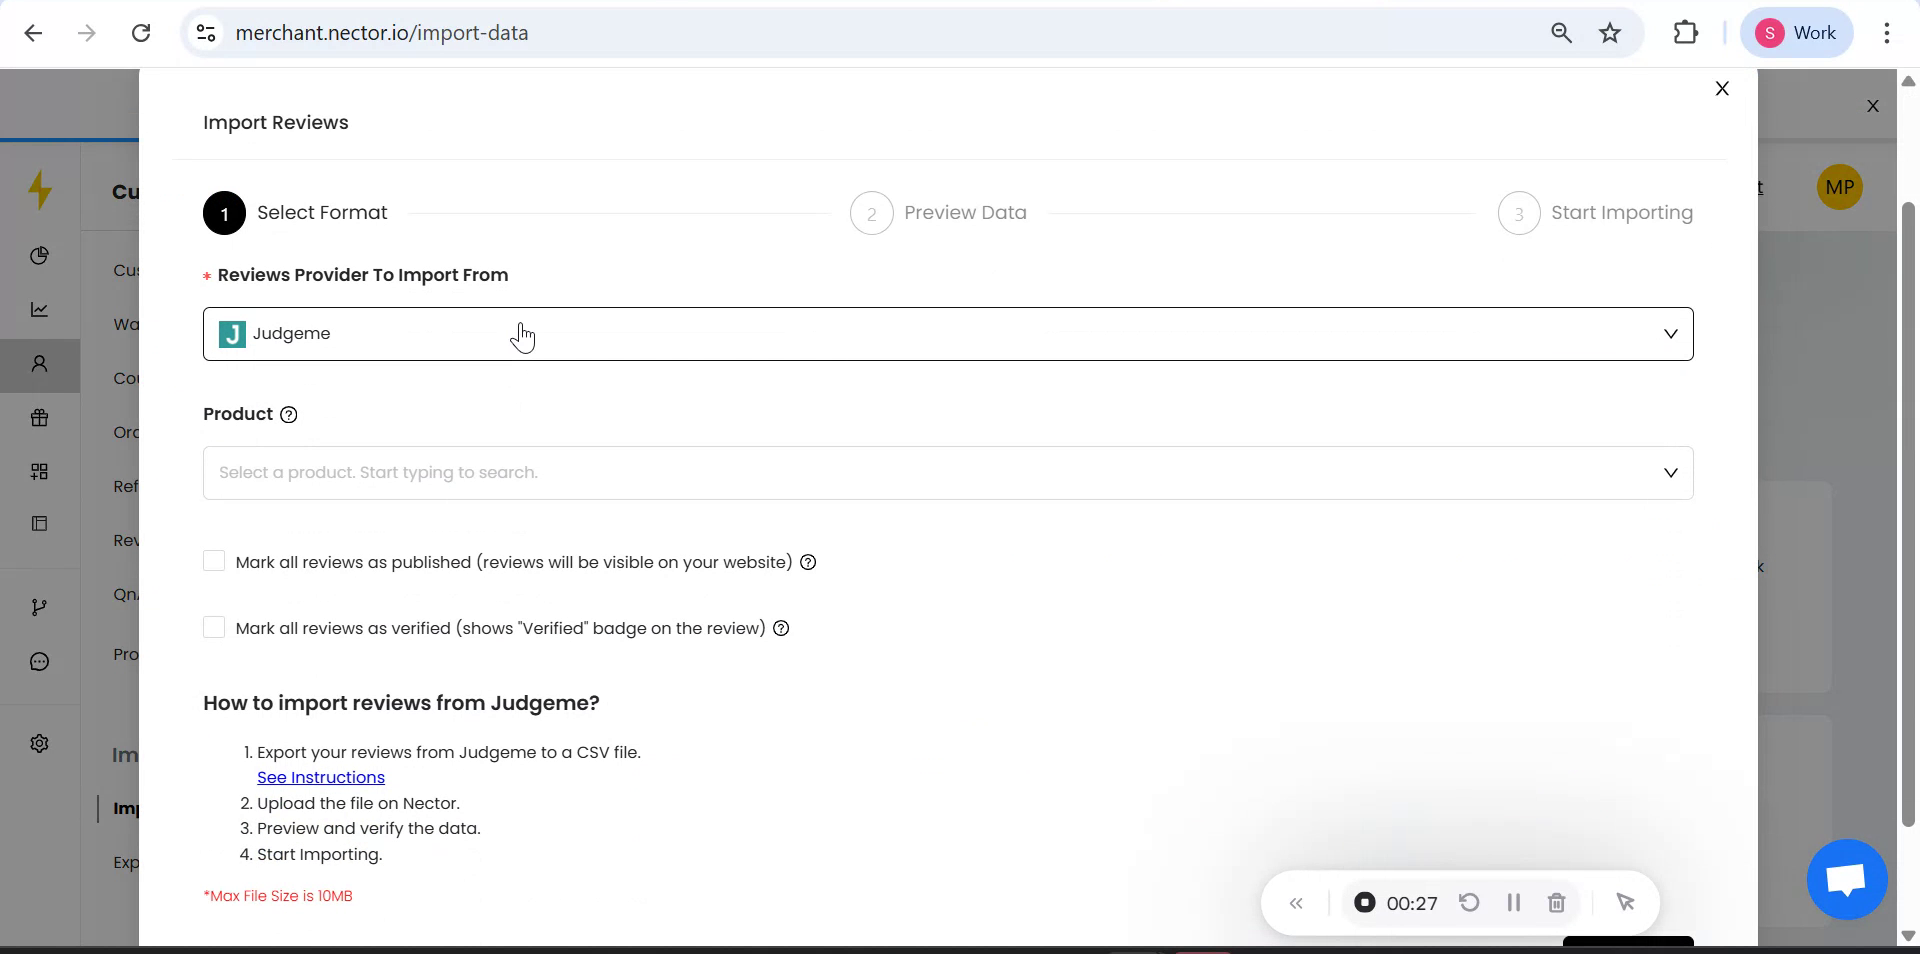Viewport: 1920px width, 954px height.
Task: Select the line chart reports icon
Action: pos(39,310)
